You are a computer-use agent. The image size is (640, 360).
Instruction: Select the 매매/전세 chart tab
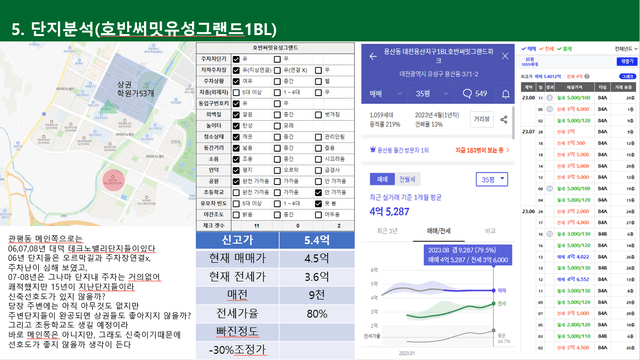pyautogui.click(x=438, y=231)
